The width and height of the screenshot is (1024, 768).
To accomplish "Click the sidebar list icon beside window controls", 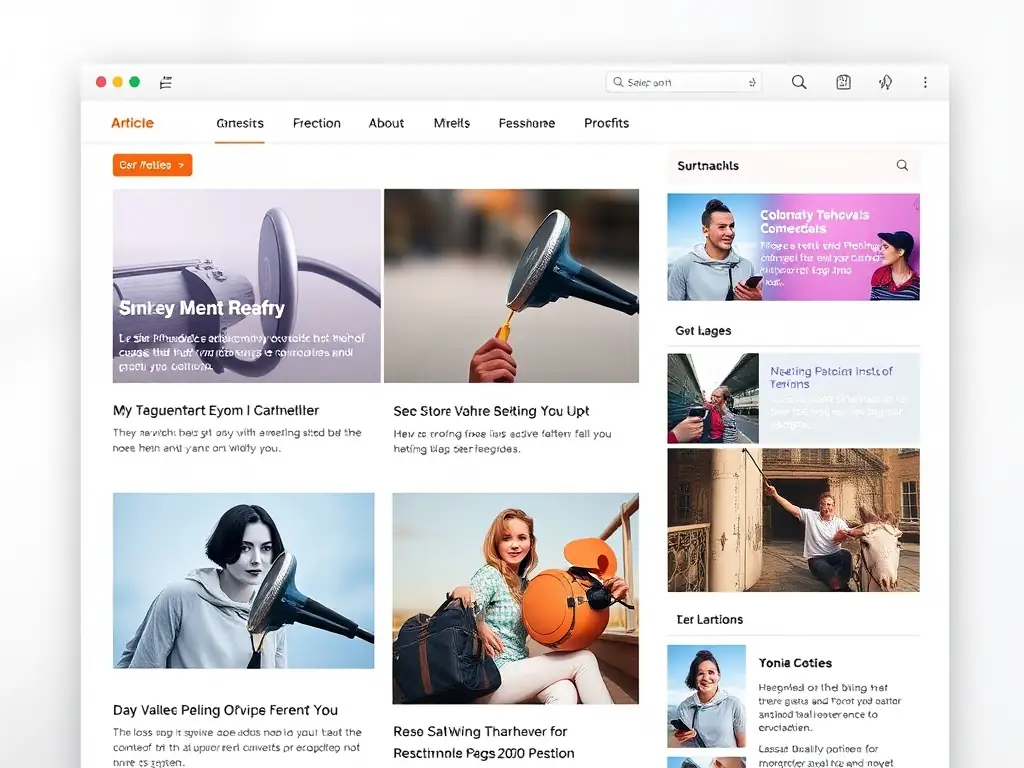I will click(166, 82).
